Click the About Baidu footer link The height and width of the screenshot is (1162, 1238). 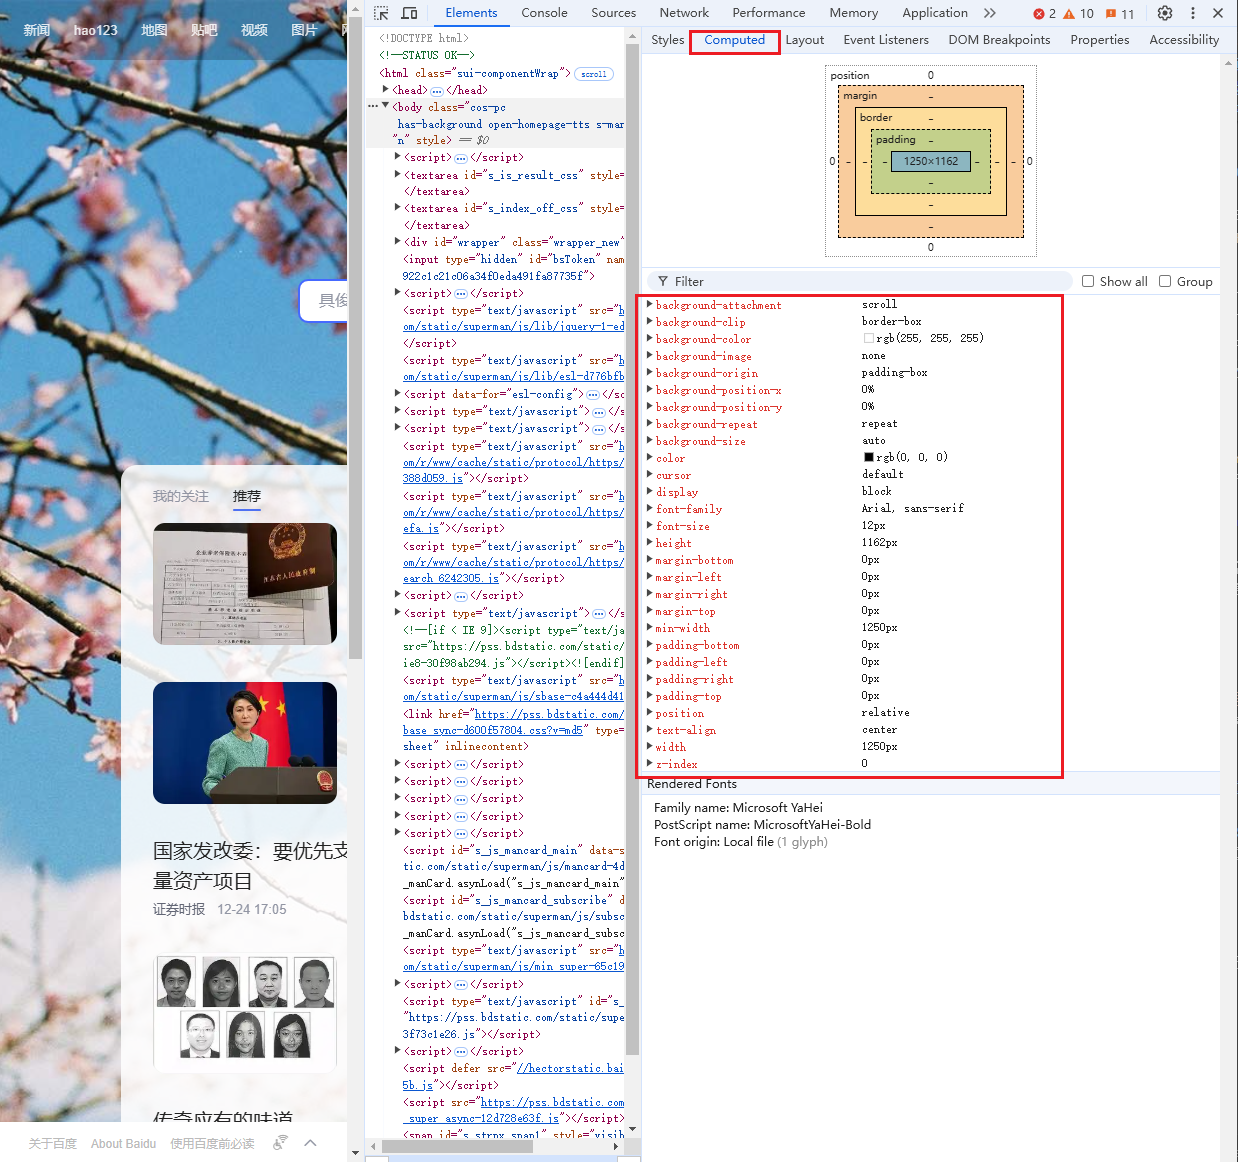(123, 1143)
